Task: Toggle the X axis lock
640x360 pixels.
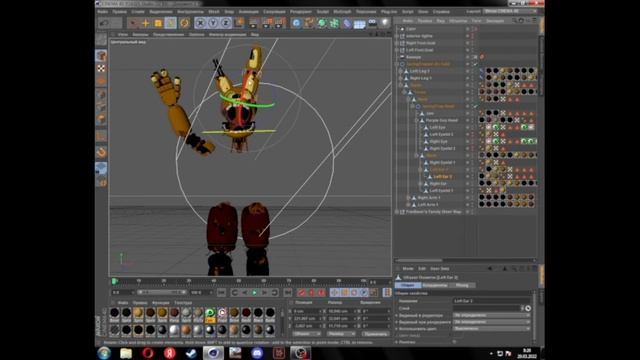Action: coord(200,23)
